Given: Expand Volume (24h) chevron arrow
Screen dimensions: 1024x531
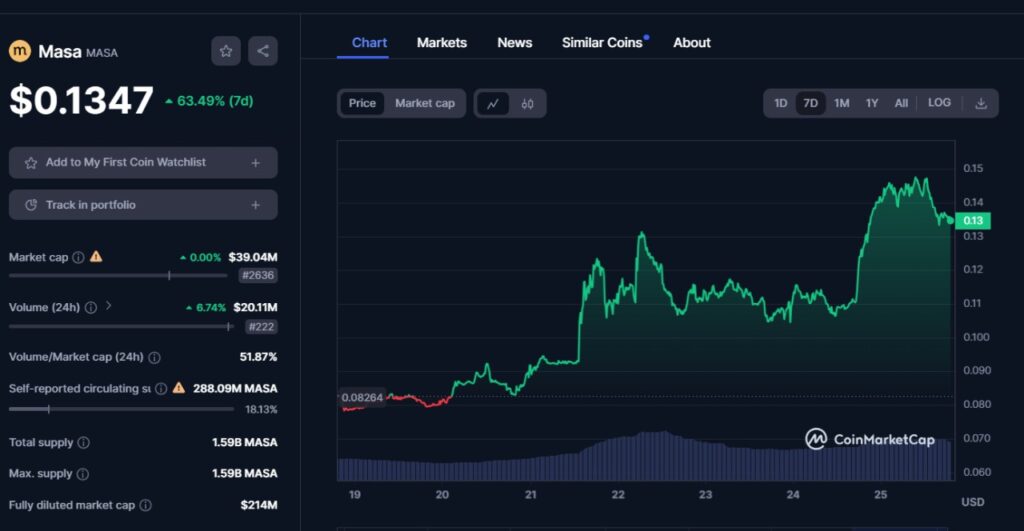Looking at the screenshot, I should pos(108,306).
